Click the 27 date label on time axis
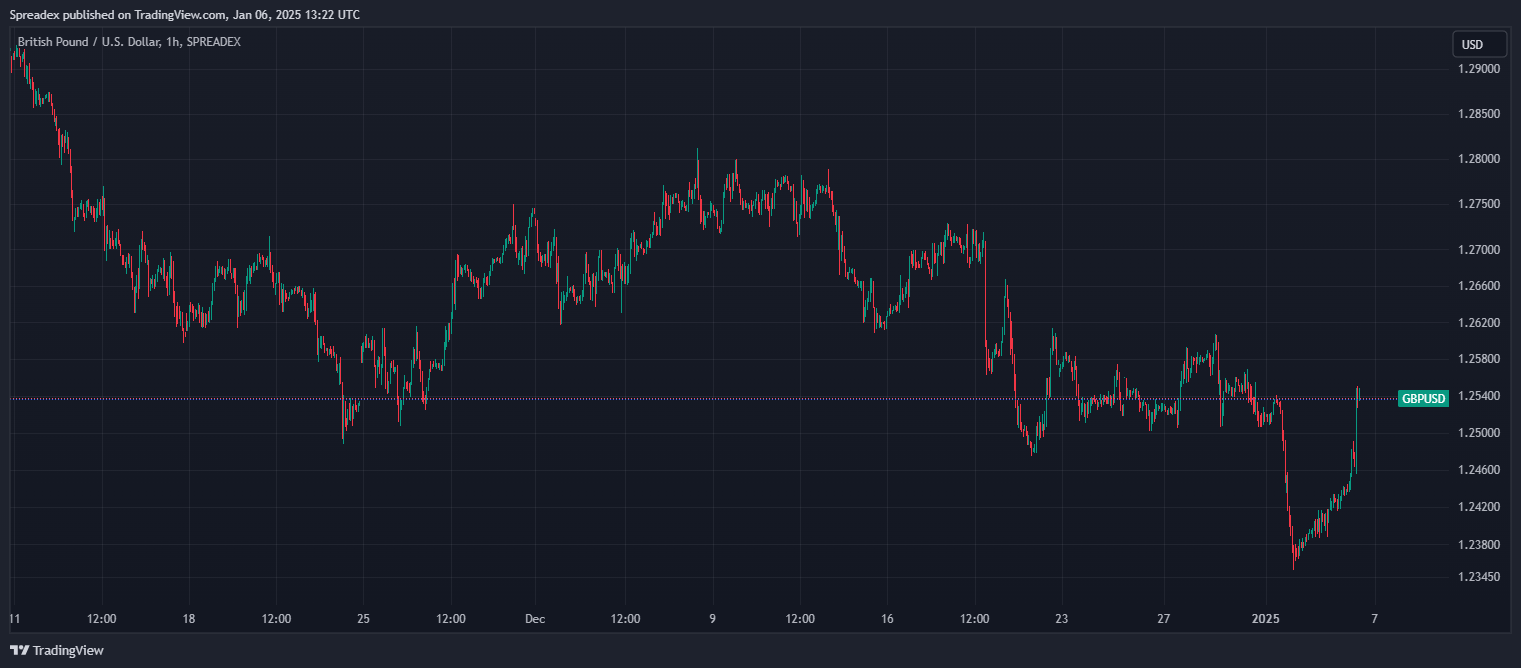The image size is (1521, 668). (x=1164, y=619)
